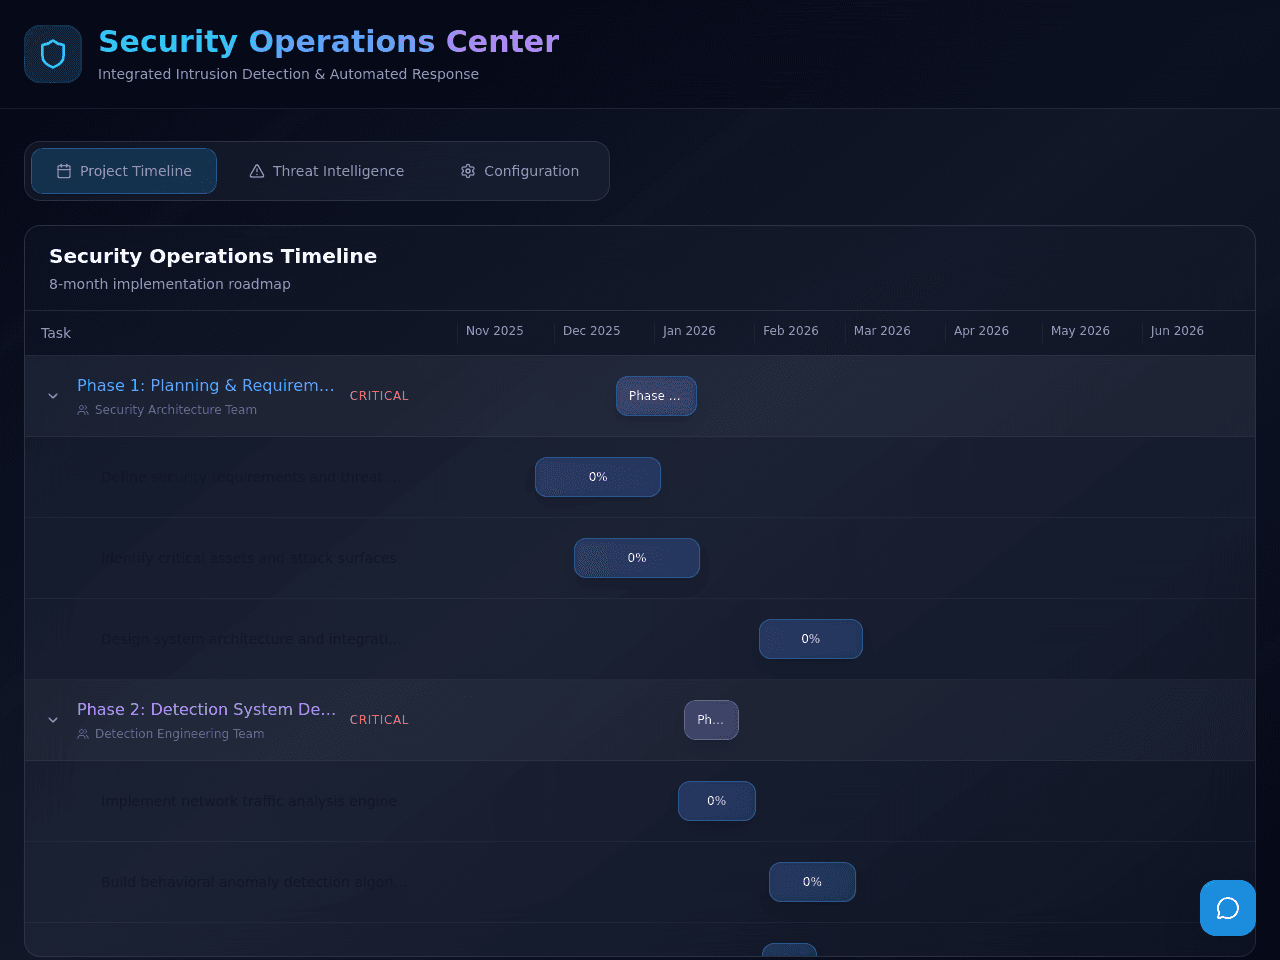The height and width of the screenshot is (960, 1280).
Task: Click the 0% bar for Implement network traffic analysis
Action: click(x=717, y=801)
